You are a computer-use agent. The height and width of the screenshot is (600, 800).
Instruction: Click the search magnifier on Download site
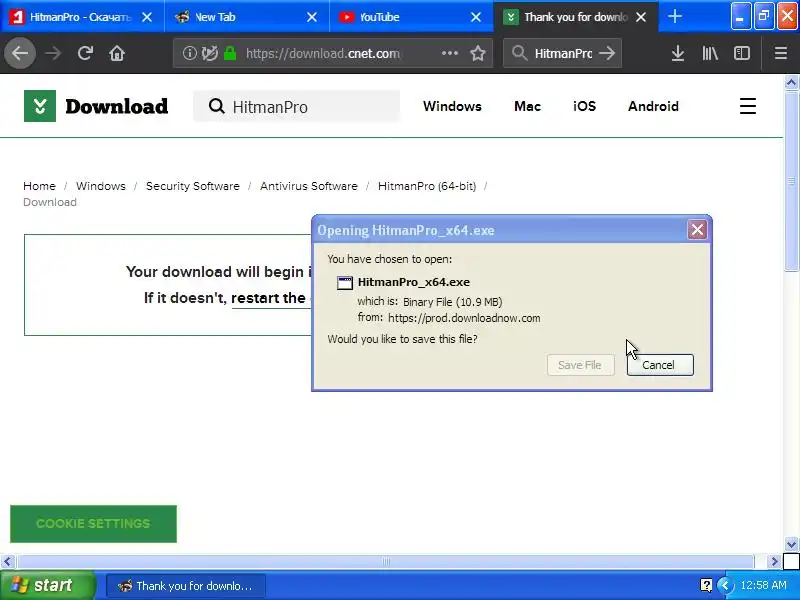[217, 106]
